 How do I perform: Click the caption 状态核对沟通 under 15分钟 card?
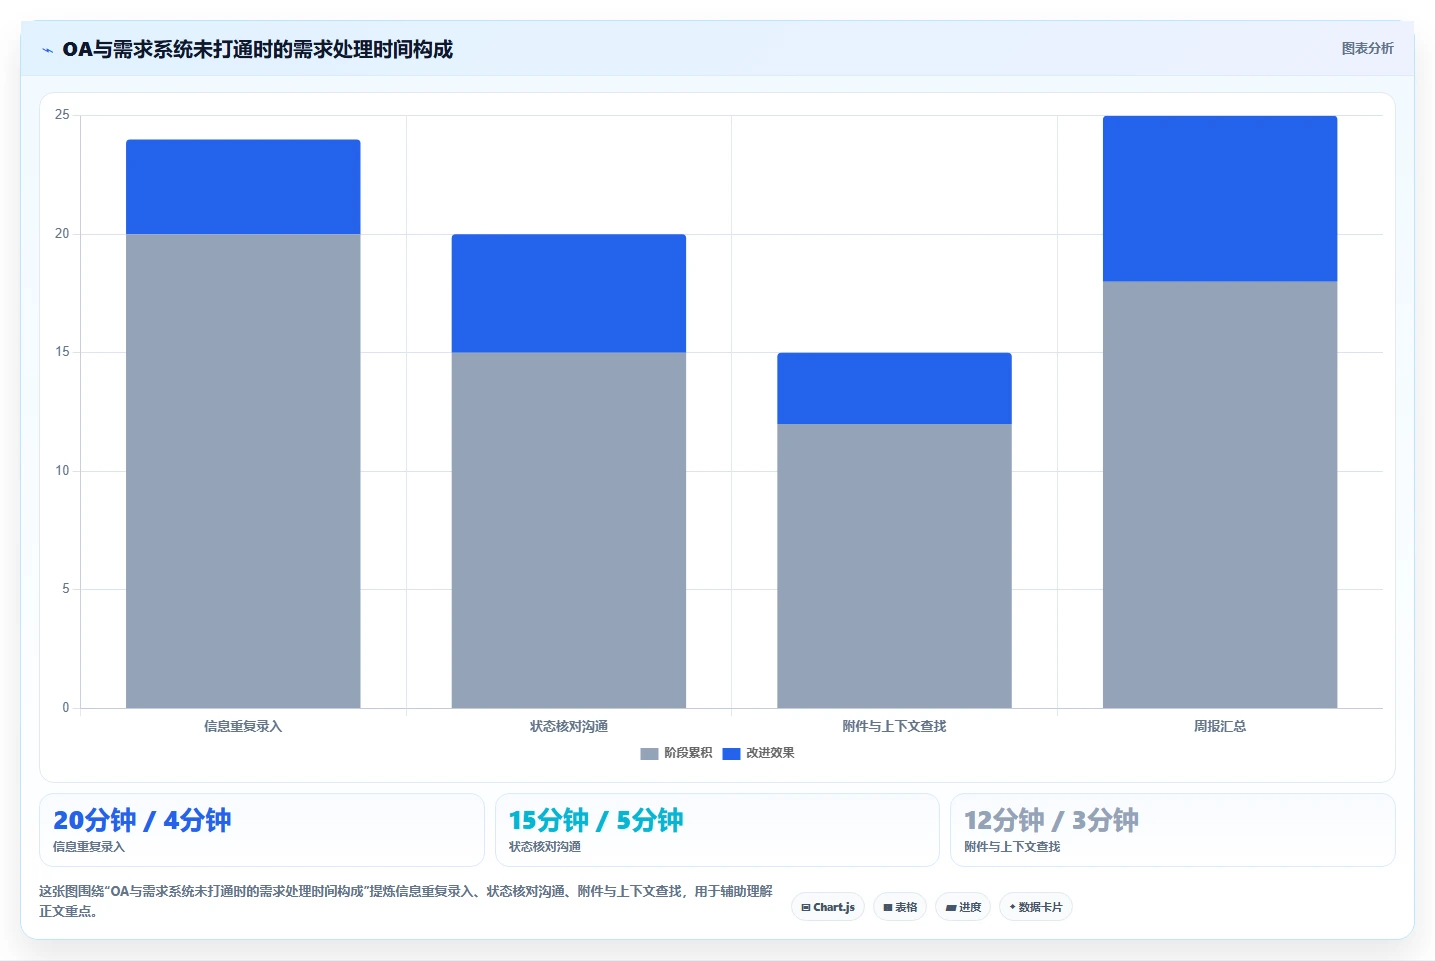point(545,847)
